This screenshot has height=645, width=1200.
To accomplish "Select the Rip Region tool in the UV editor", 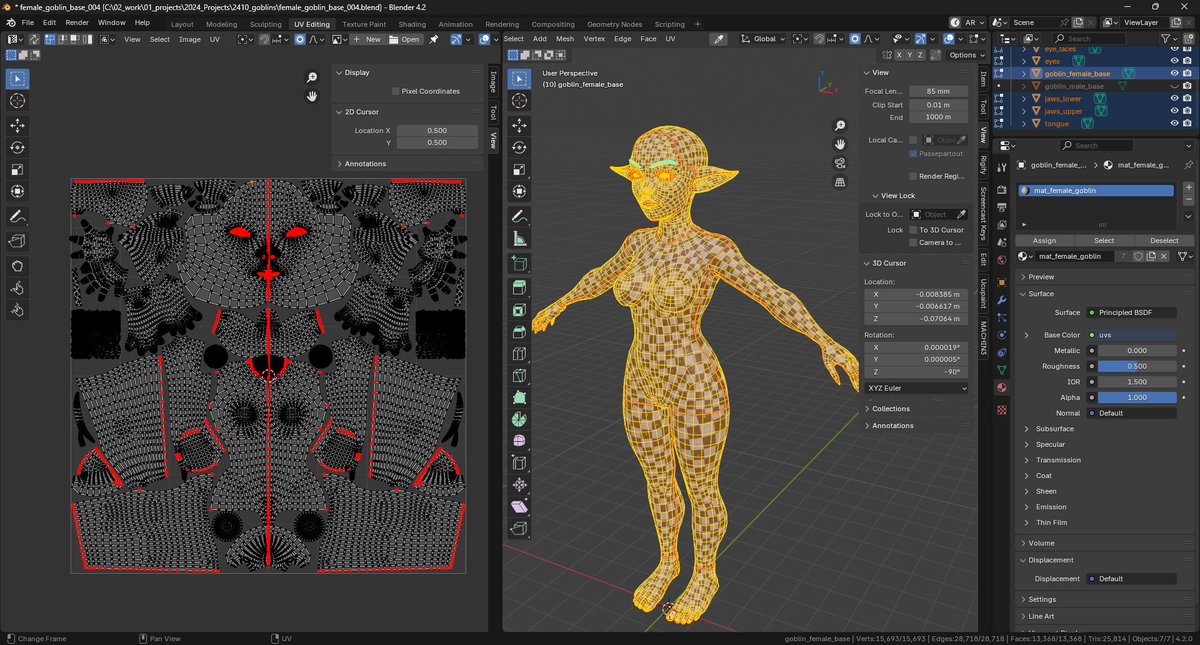I will tap(17, 241).
